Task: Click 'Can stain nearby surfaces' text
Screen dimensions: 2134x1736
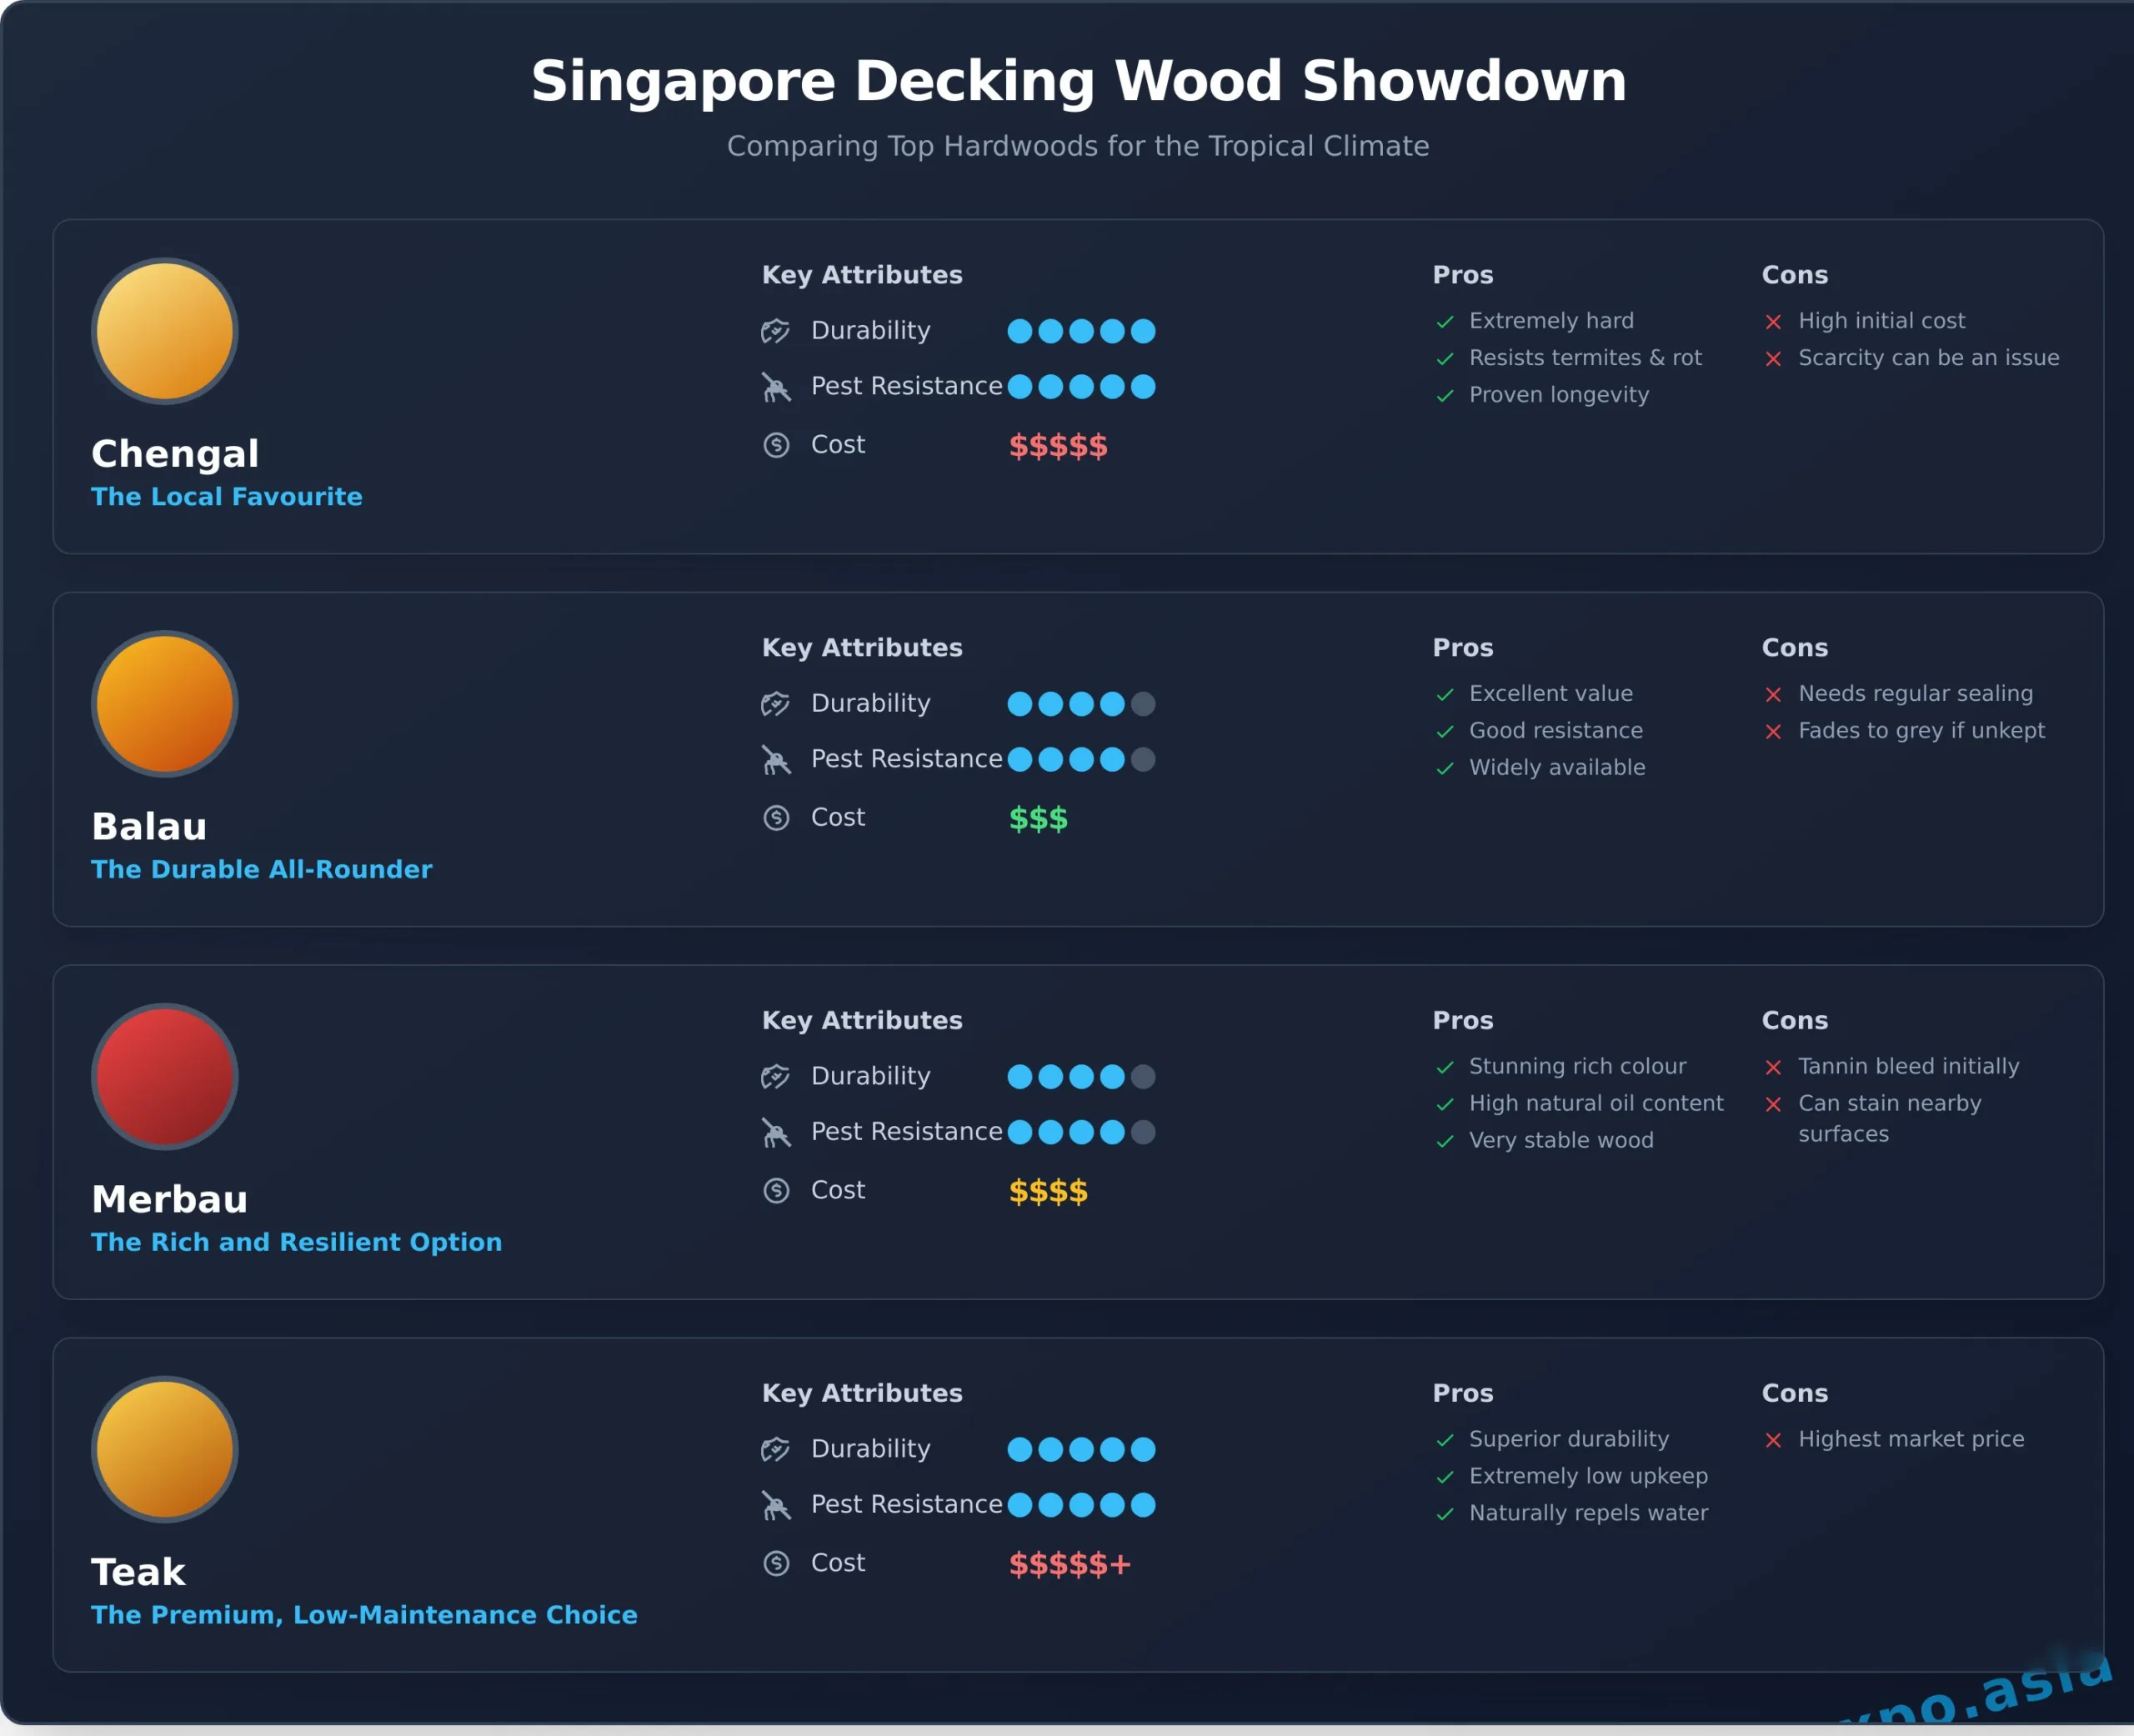Action: pyautogui.click(x=1890, y=1119)
